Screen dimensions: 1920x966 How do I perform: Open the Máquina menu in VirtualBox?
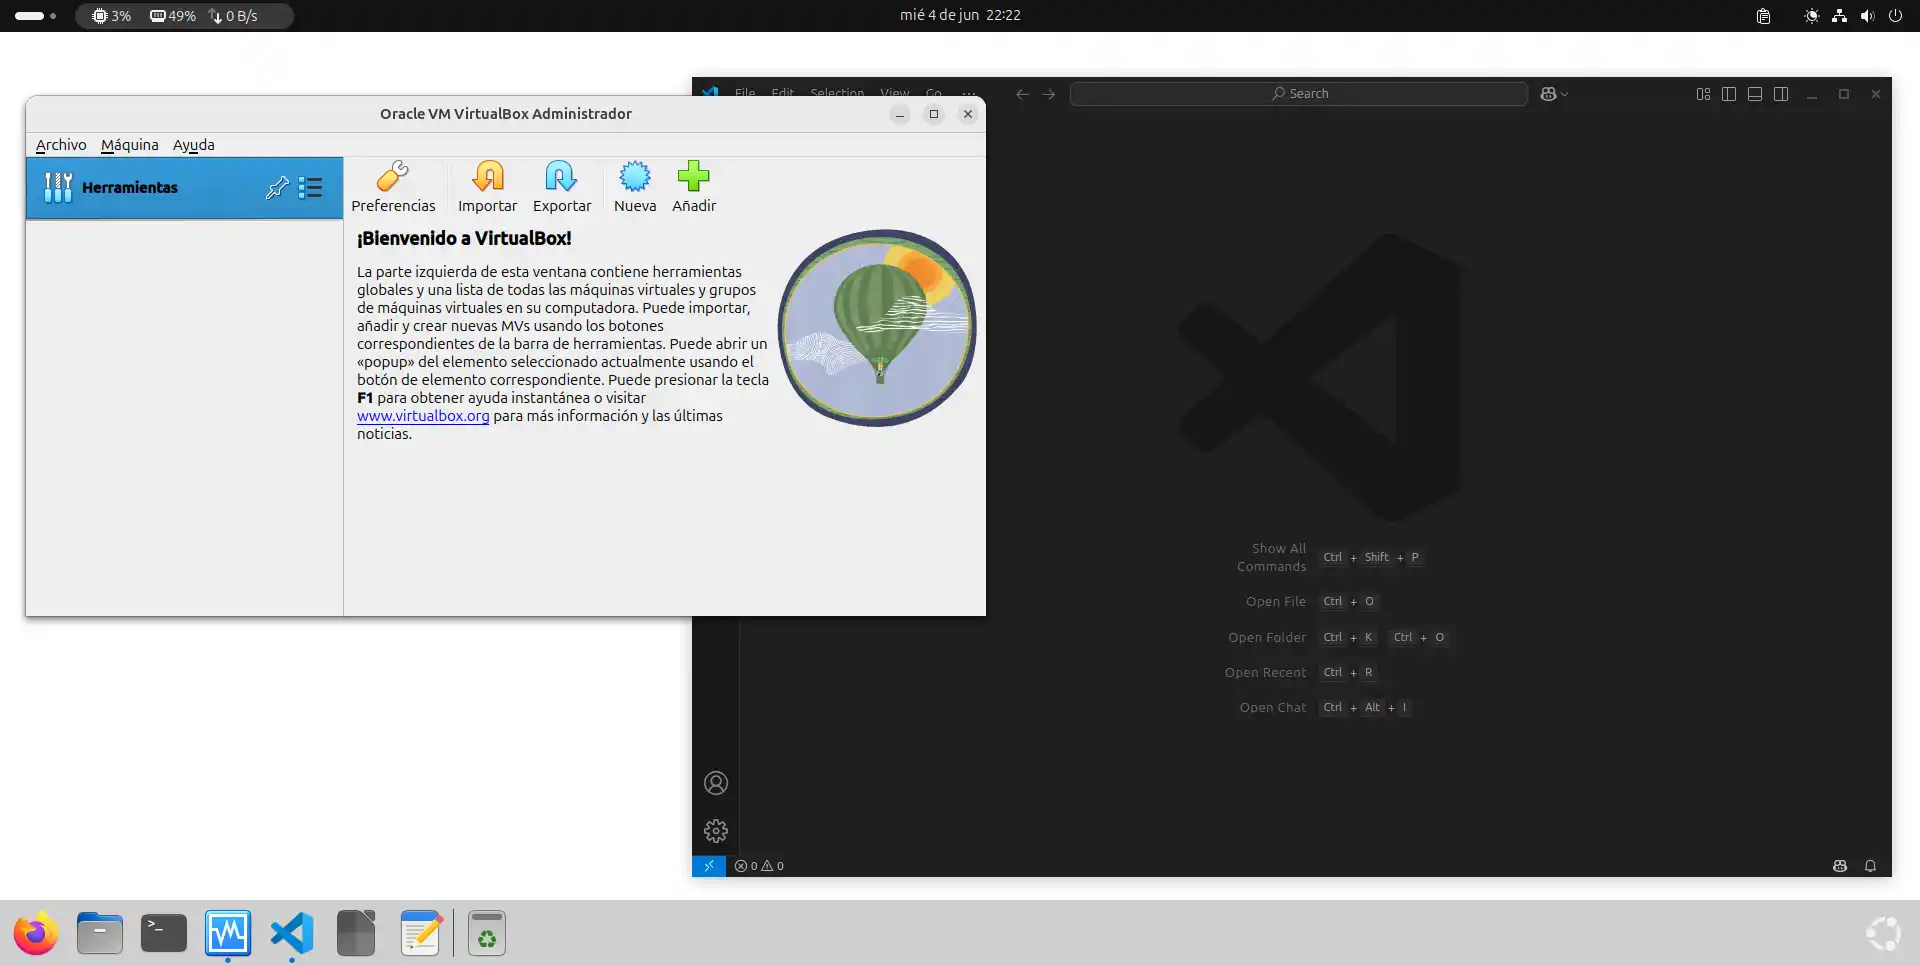point(130,145)
